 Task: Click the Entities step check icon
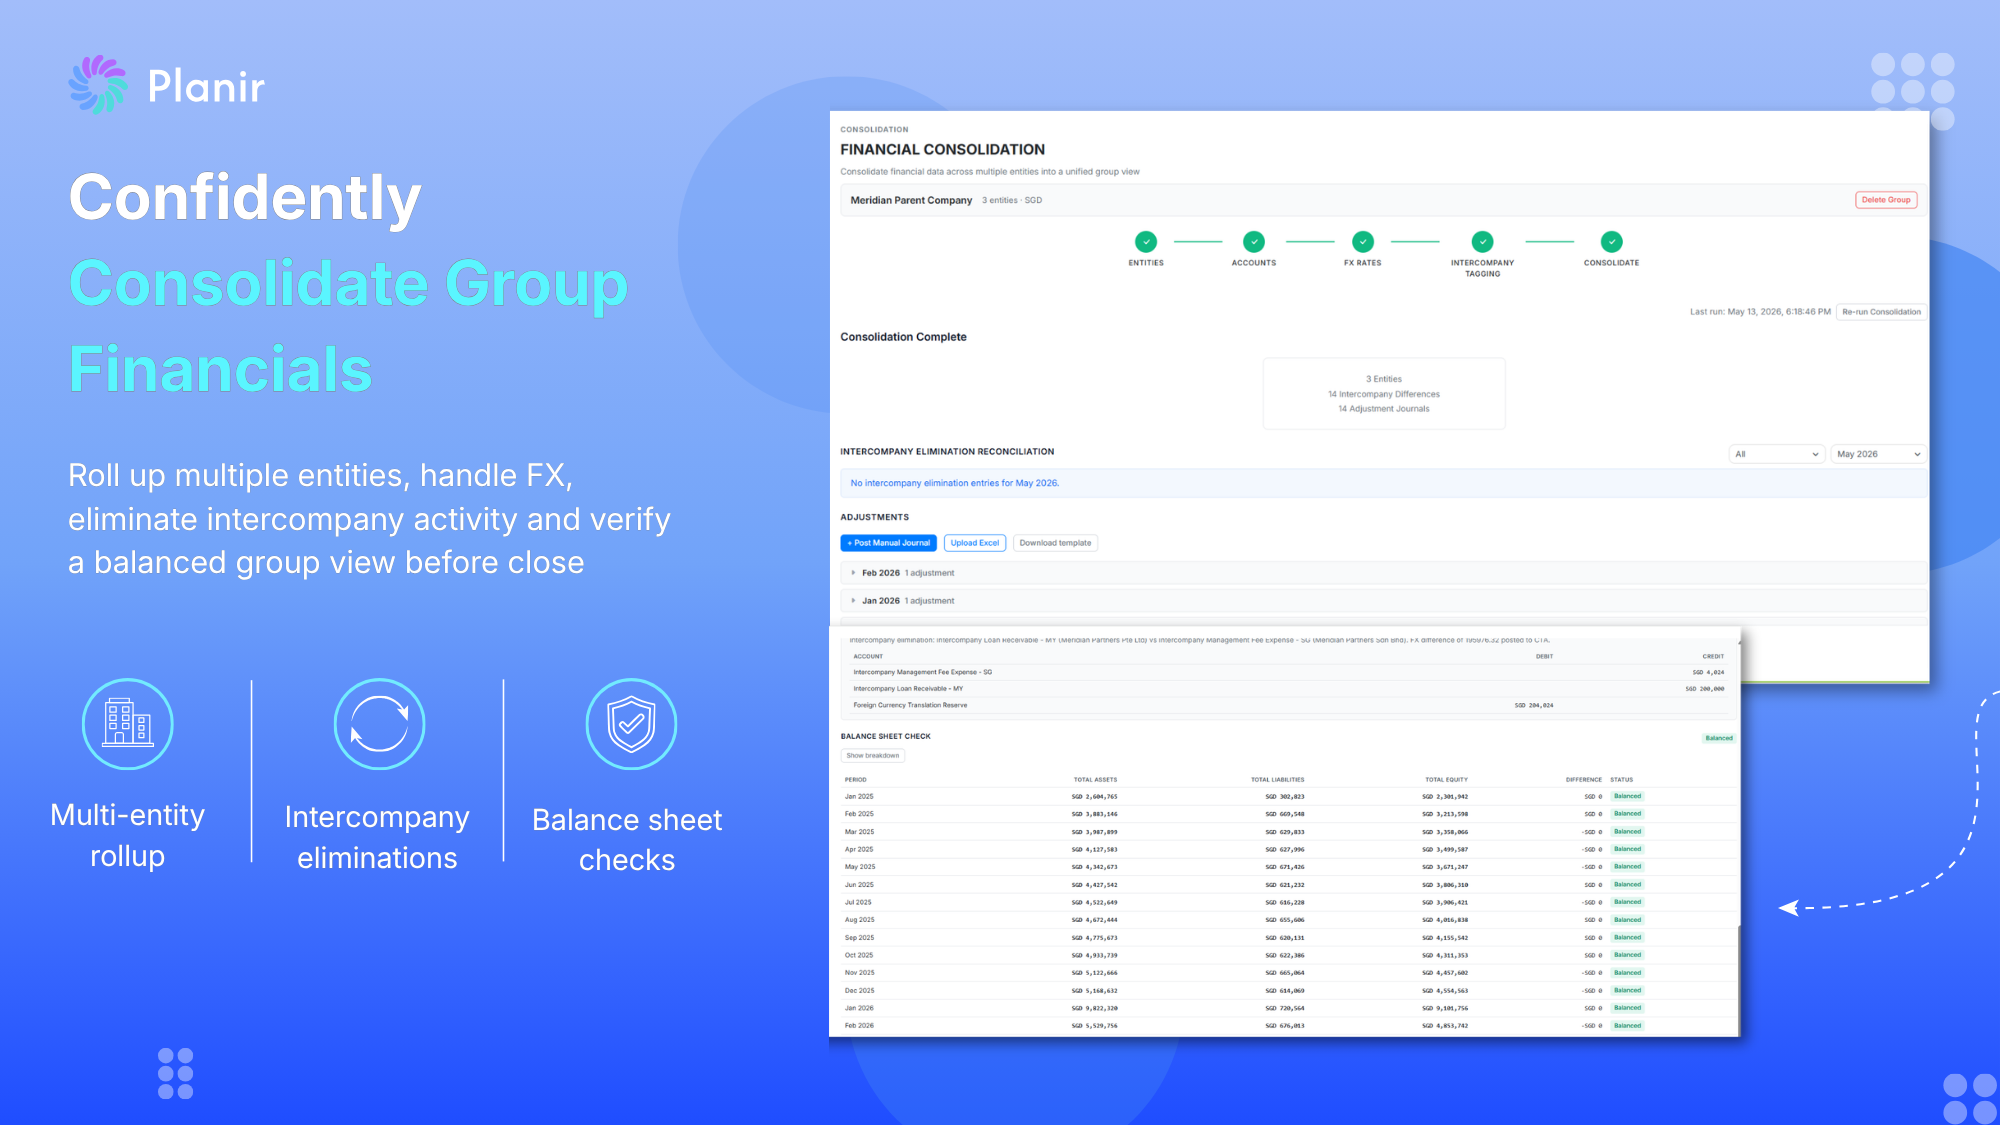pos(1146,242)
